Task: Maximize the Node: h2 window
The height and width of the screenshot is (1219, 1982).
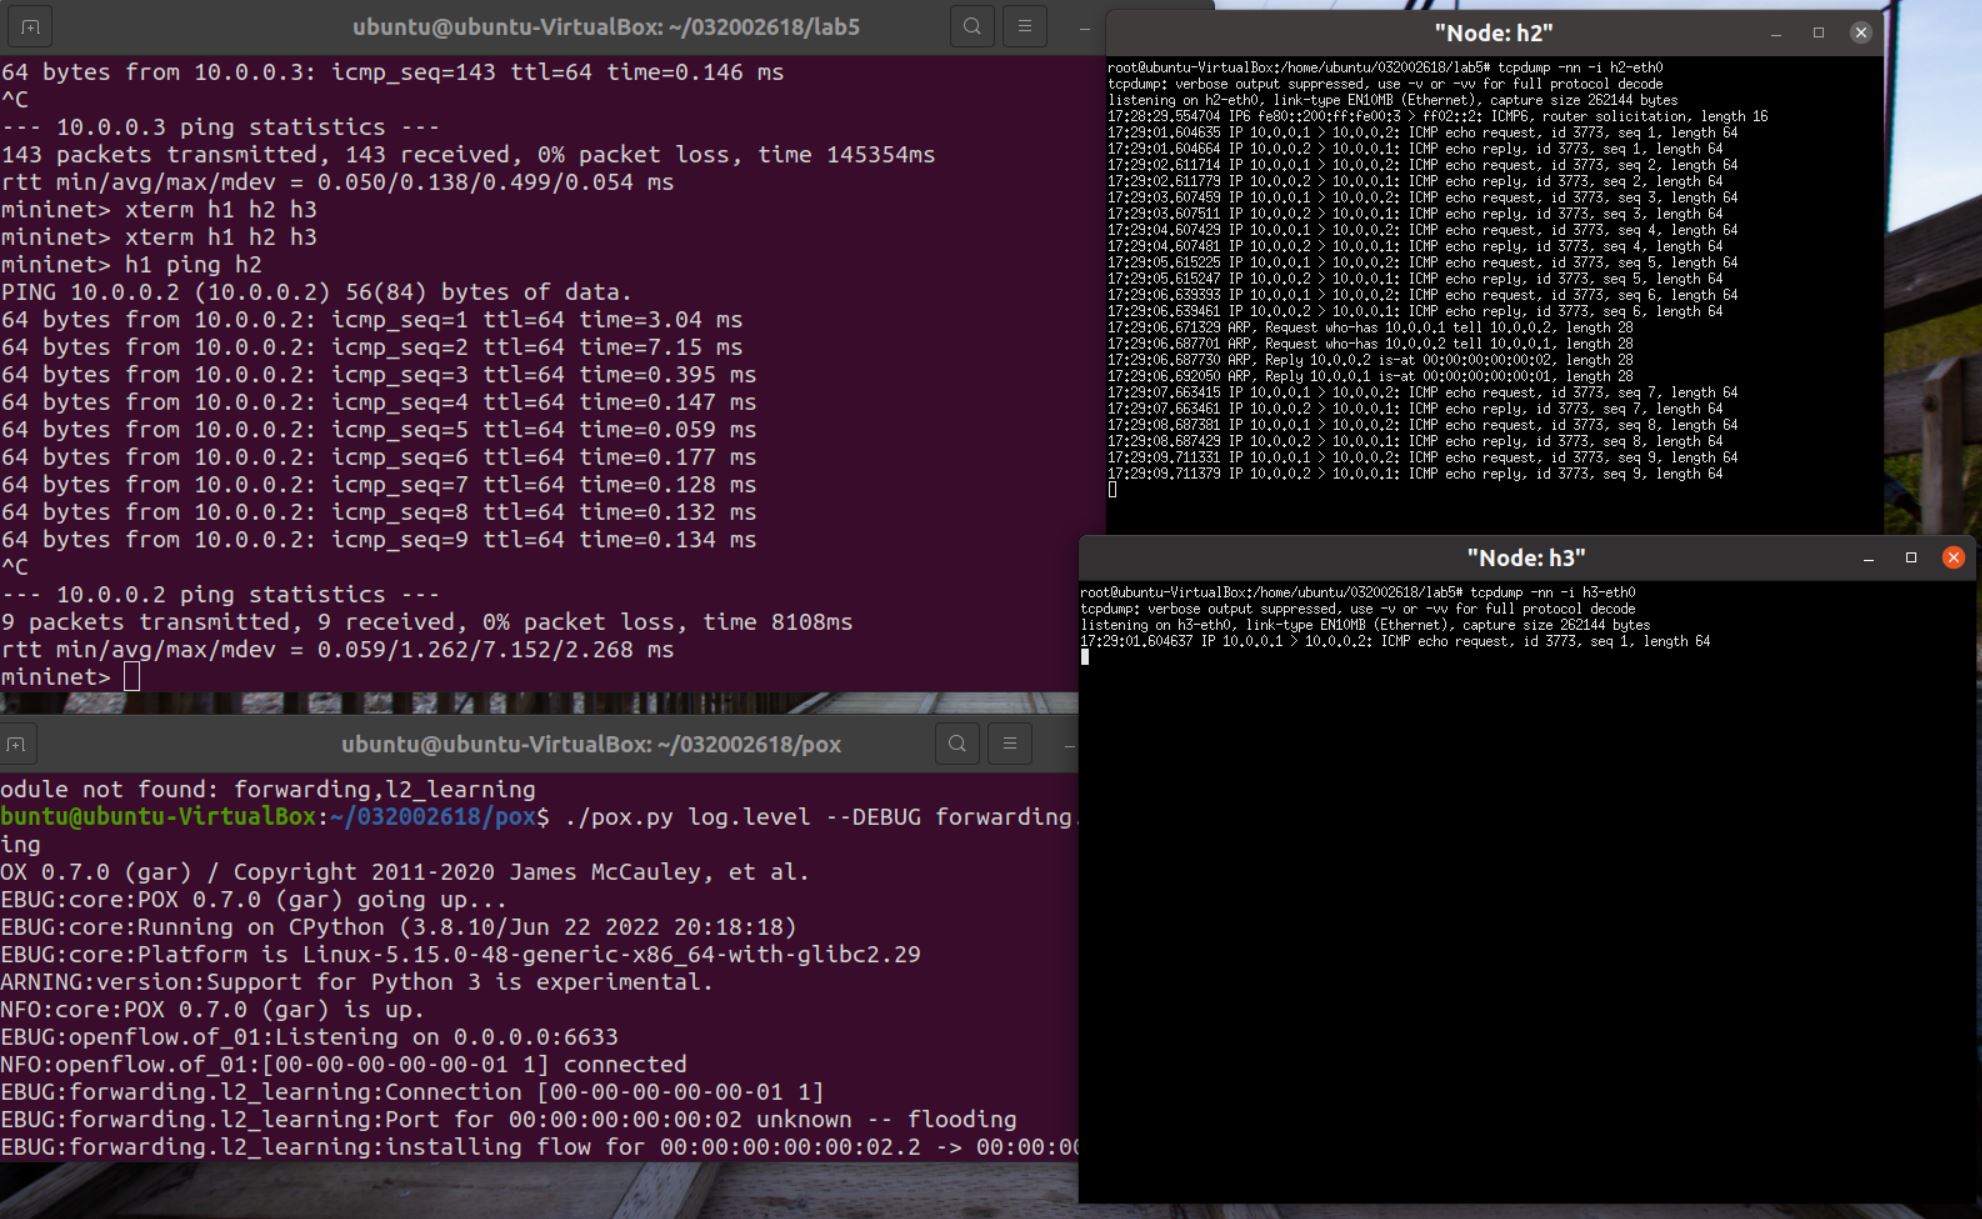Action: (x=1818, y=33)
